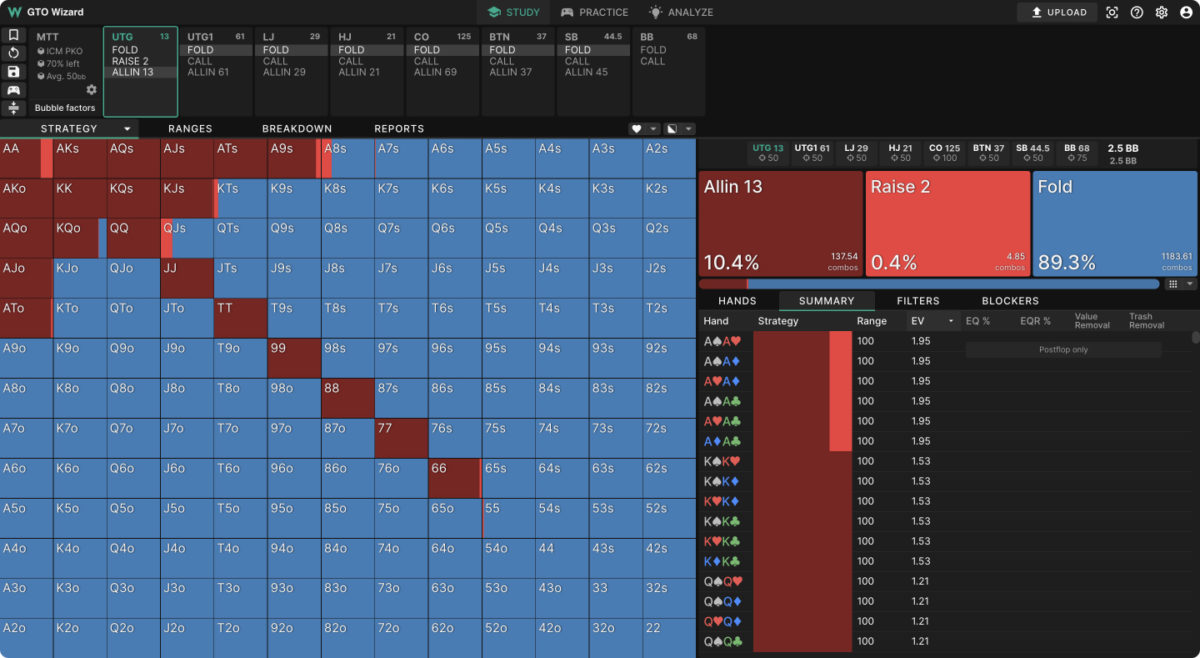Viewport: 1200px width, 658px height.
Task: Switch to the Practice tab
Action: [594, 12]
